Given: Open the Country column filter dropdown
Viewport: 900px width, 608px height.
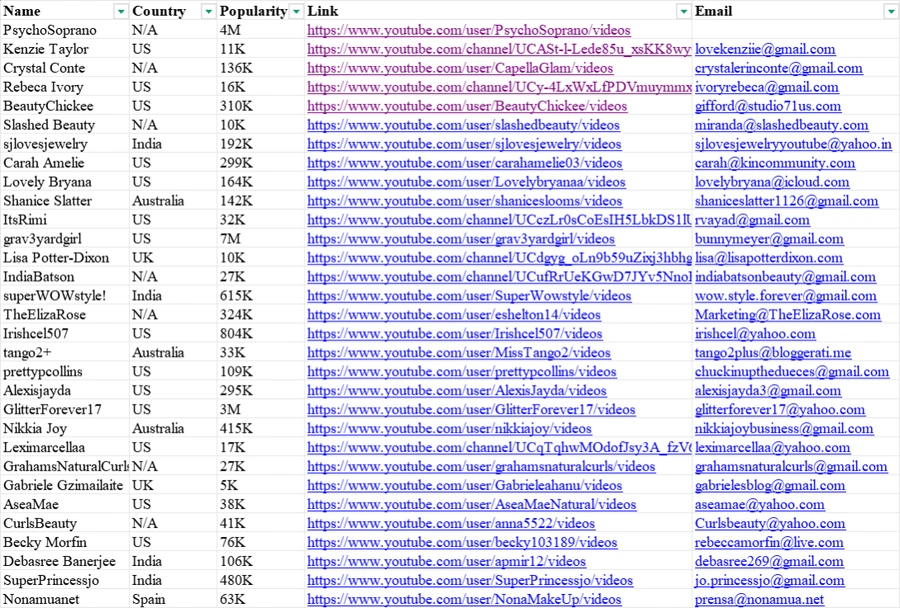Looking at the screenshot, I should coord(208,11).
